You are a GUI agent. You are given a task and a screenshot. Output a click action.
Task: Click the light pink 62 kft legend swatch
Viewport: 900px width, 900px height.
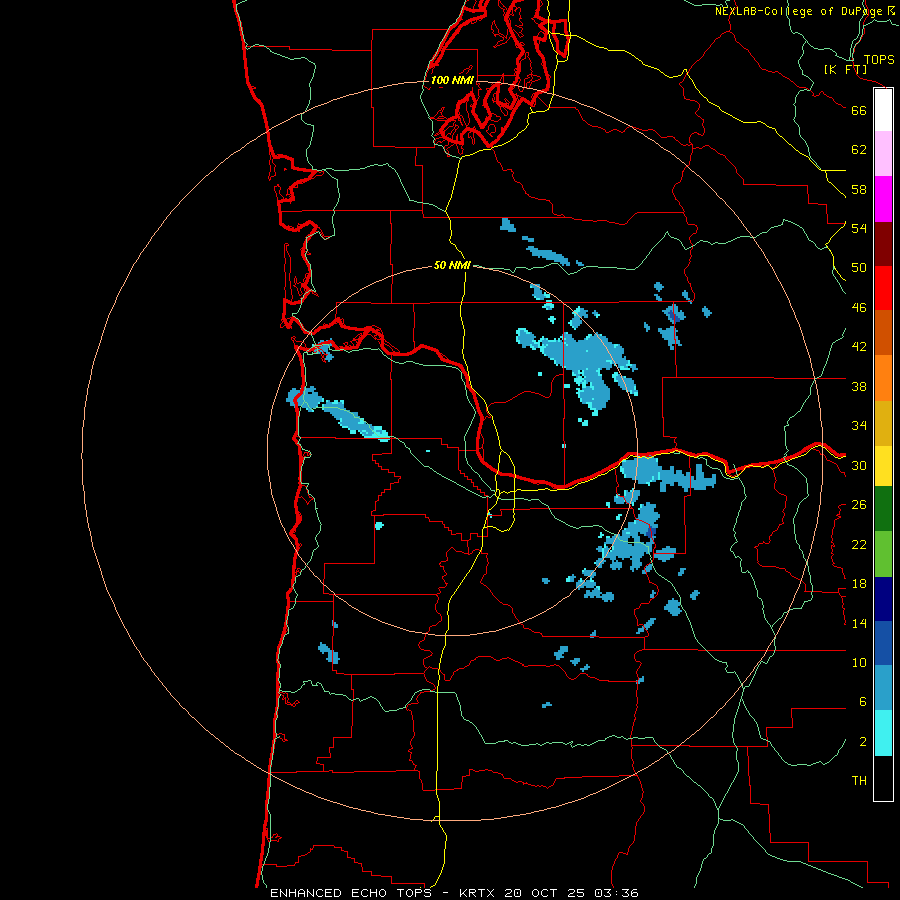[x=883, y=153]
